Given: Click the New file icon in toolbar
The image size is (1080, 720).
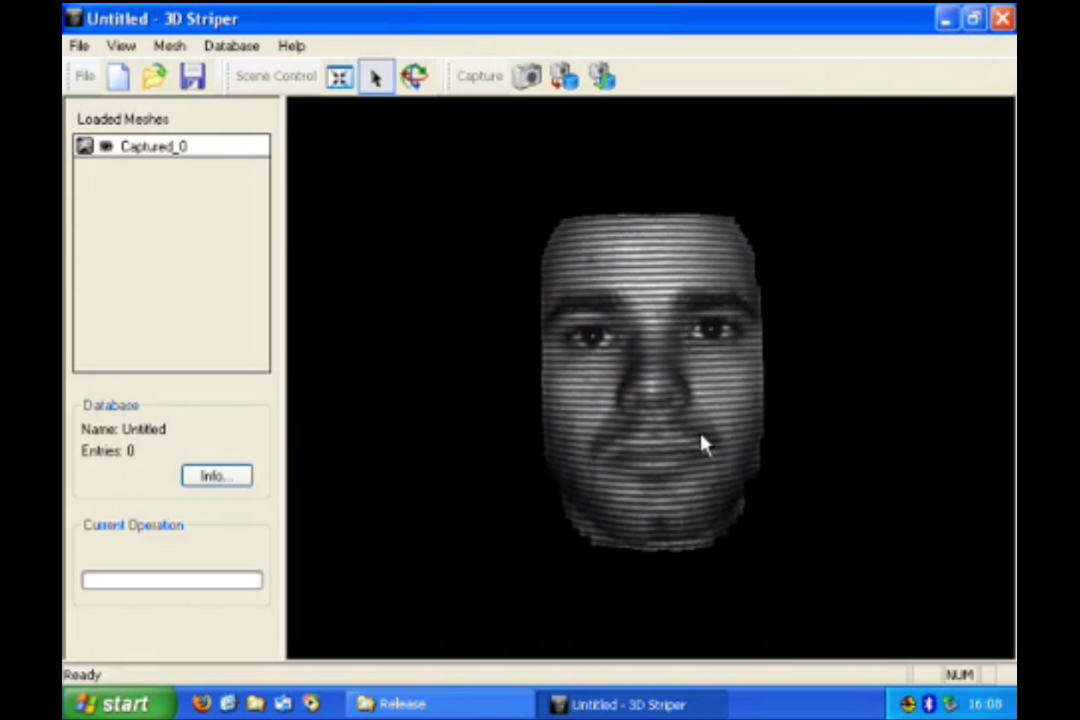Looking at the screenshot, I should (x=119, y=77).
